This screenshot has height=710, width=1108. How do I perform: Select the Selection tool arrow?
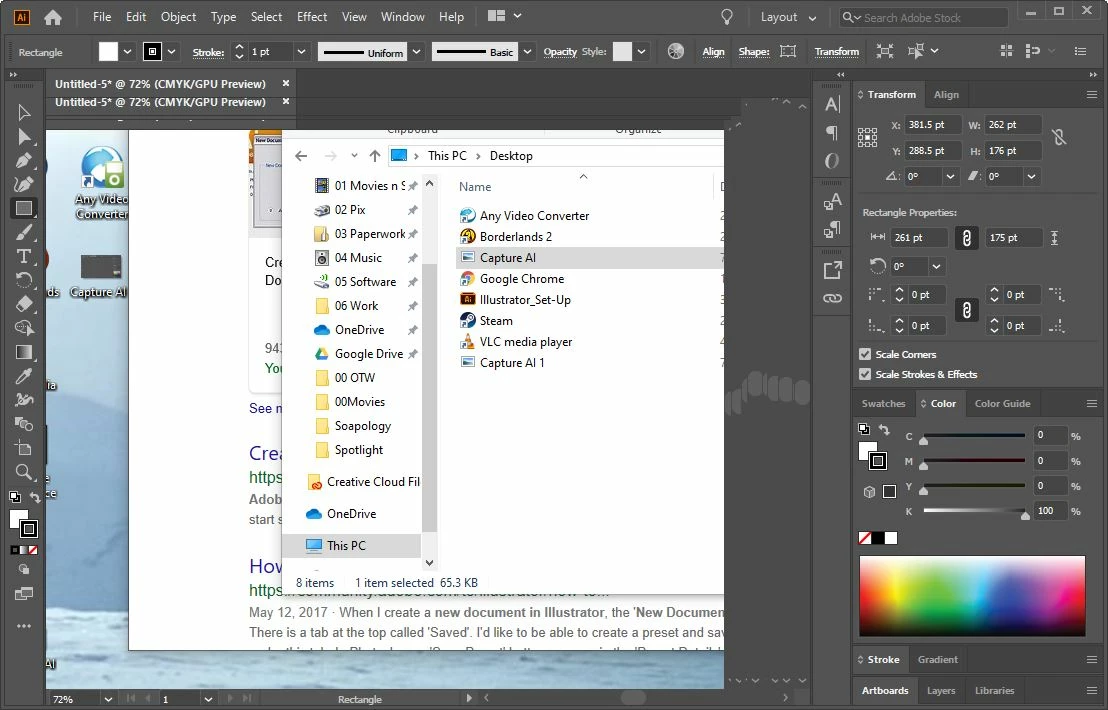coord(23,112)
